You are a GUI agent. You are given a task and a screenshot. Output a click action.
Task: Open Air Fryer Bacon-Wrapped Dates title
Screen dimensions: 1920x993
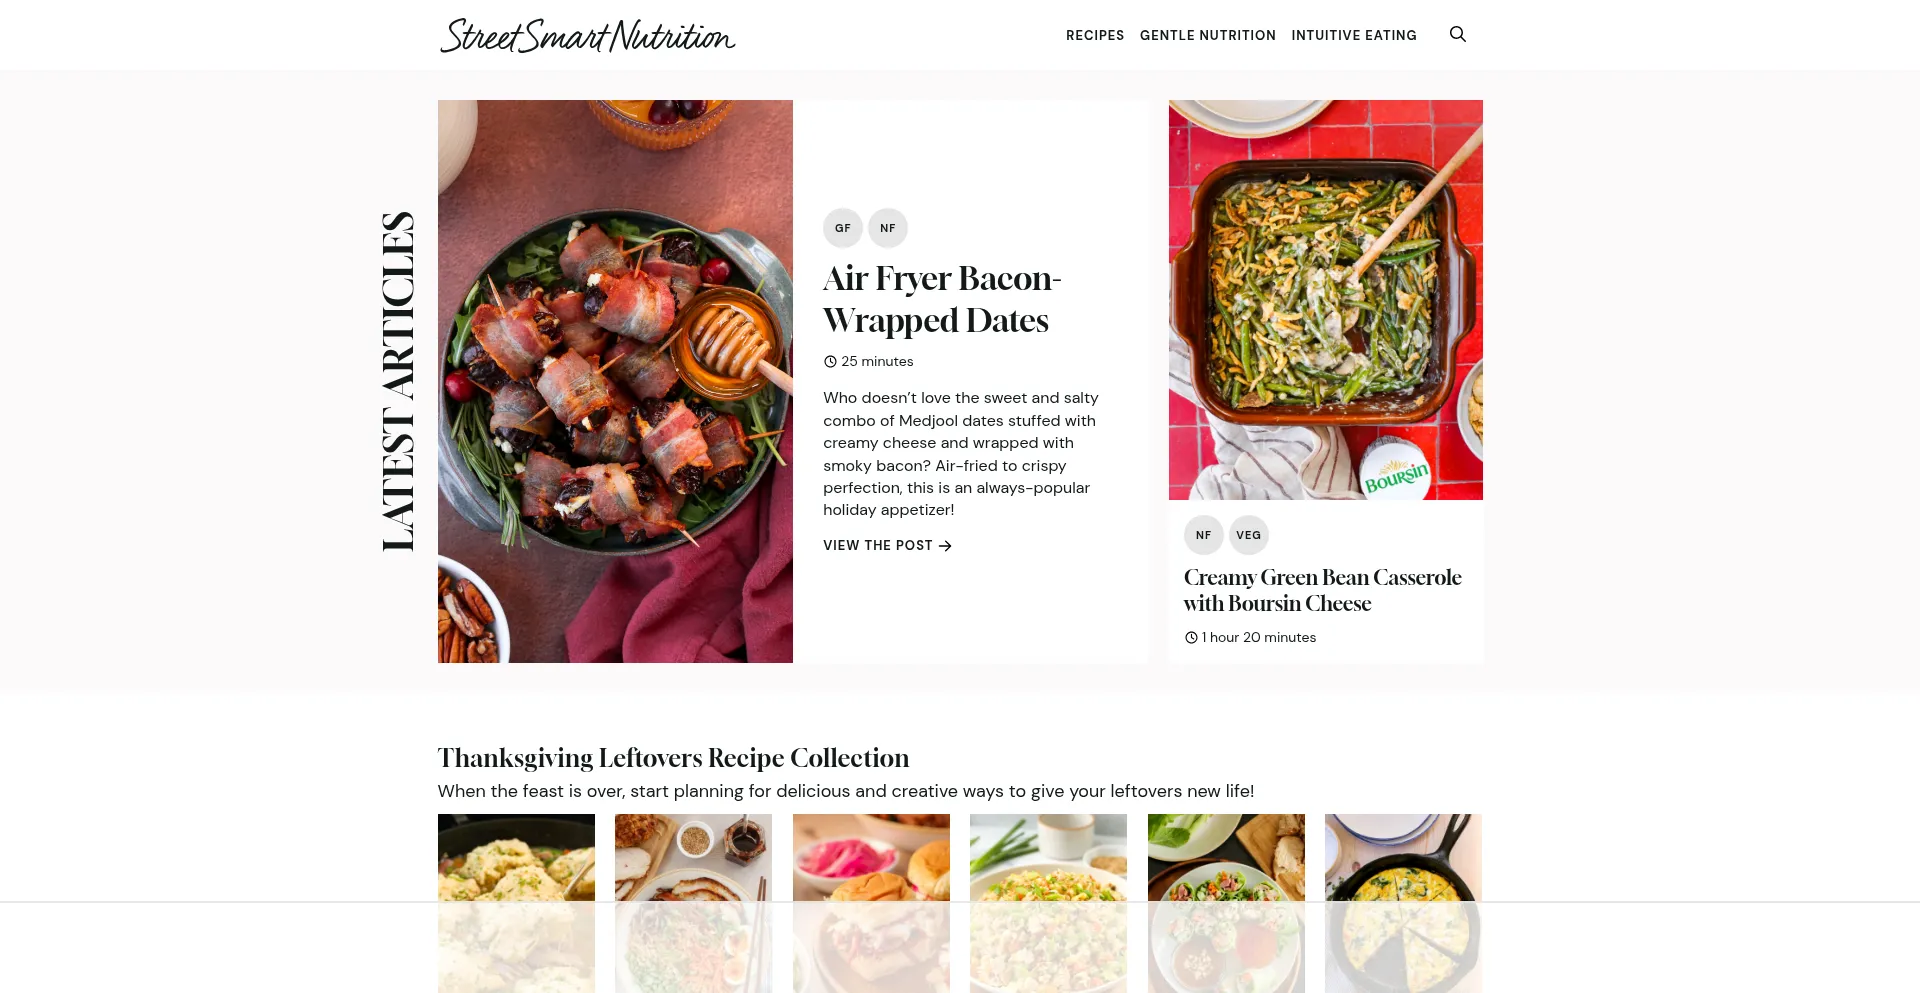(942, 299)
